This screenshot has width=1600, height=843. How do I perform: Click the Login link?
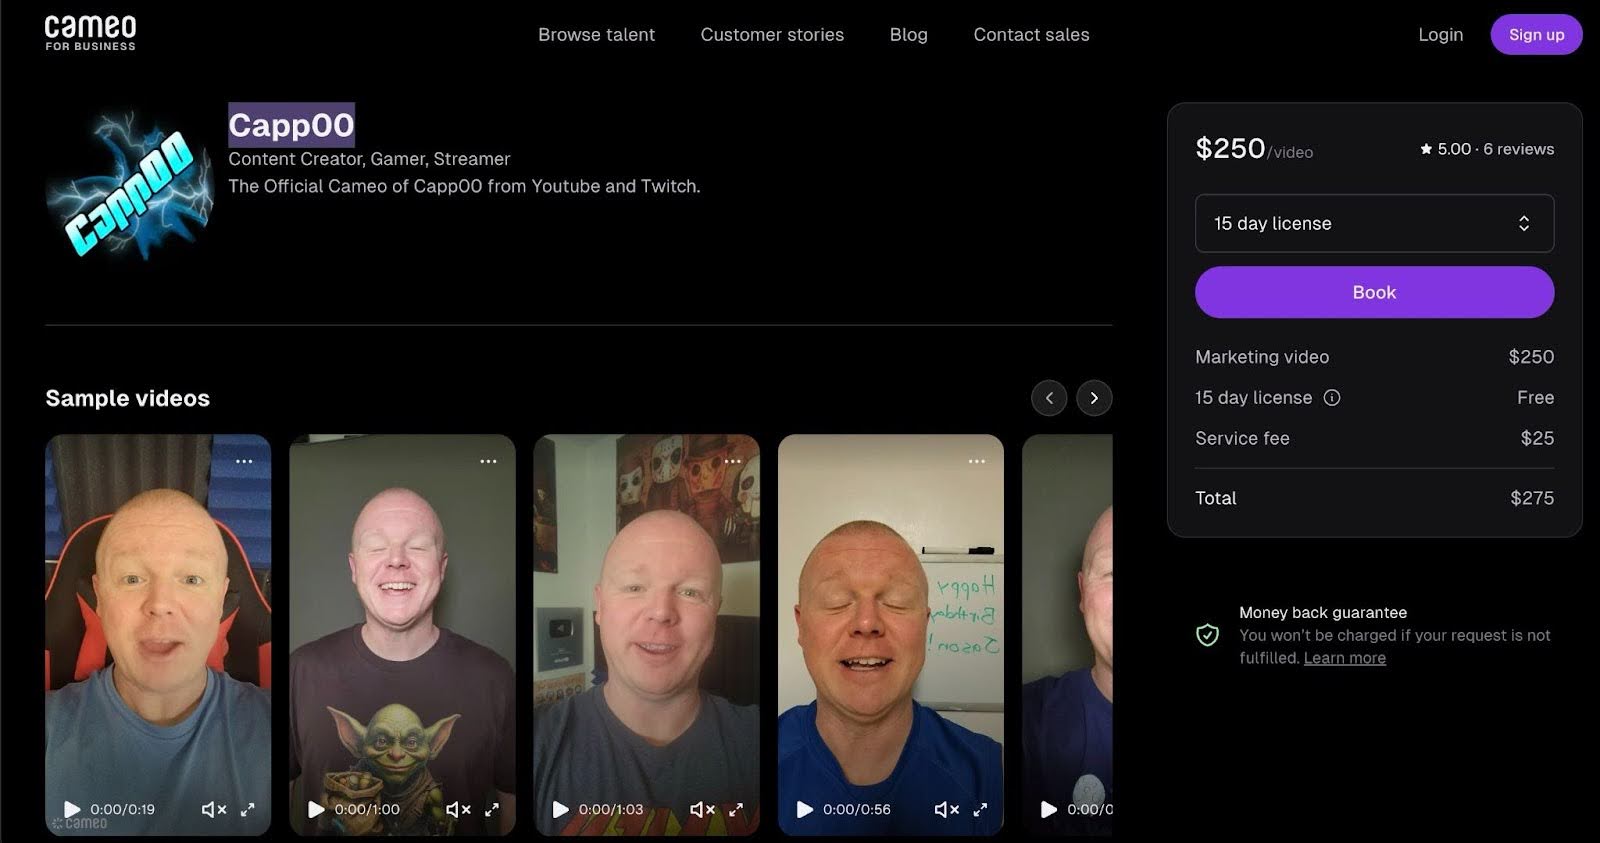[1440, 34]
